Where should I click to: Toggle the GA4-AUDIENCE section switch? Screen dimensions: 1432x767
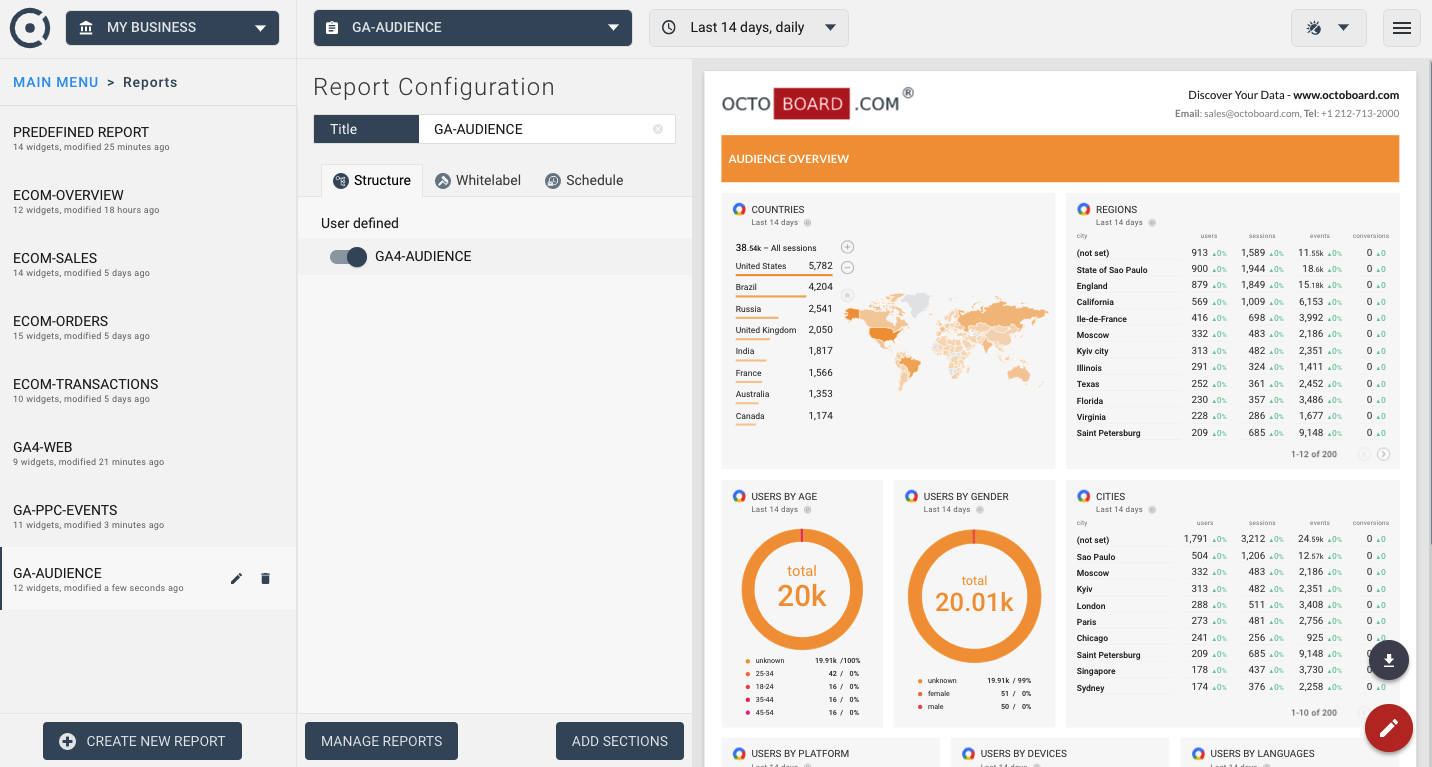point(348,257)
